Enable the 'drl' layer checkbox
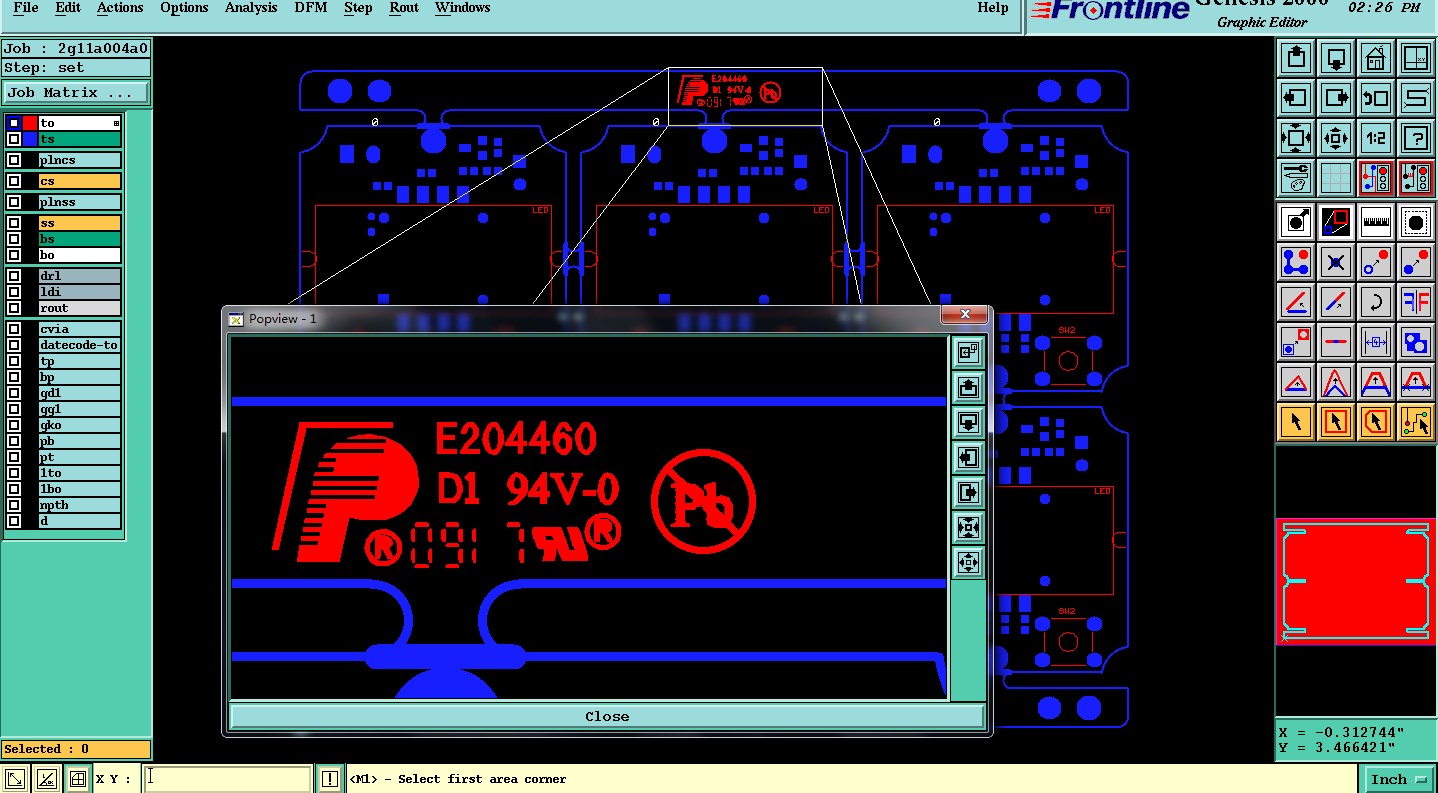Viewport: 1438px width, 793px height. pyautogui.click(x=14, y=276)
